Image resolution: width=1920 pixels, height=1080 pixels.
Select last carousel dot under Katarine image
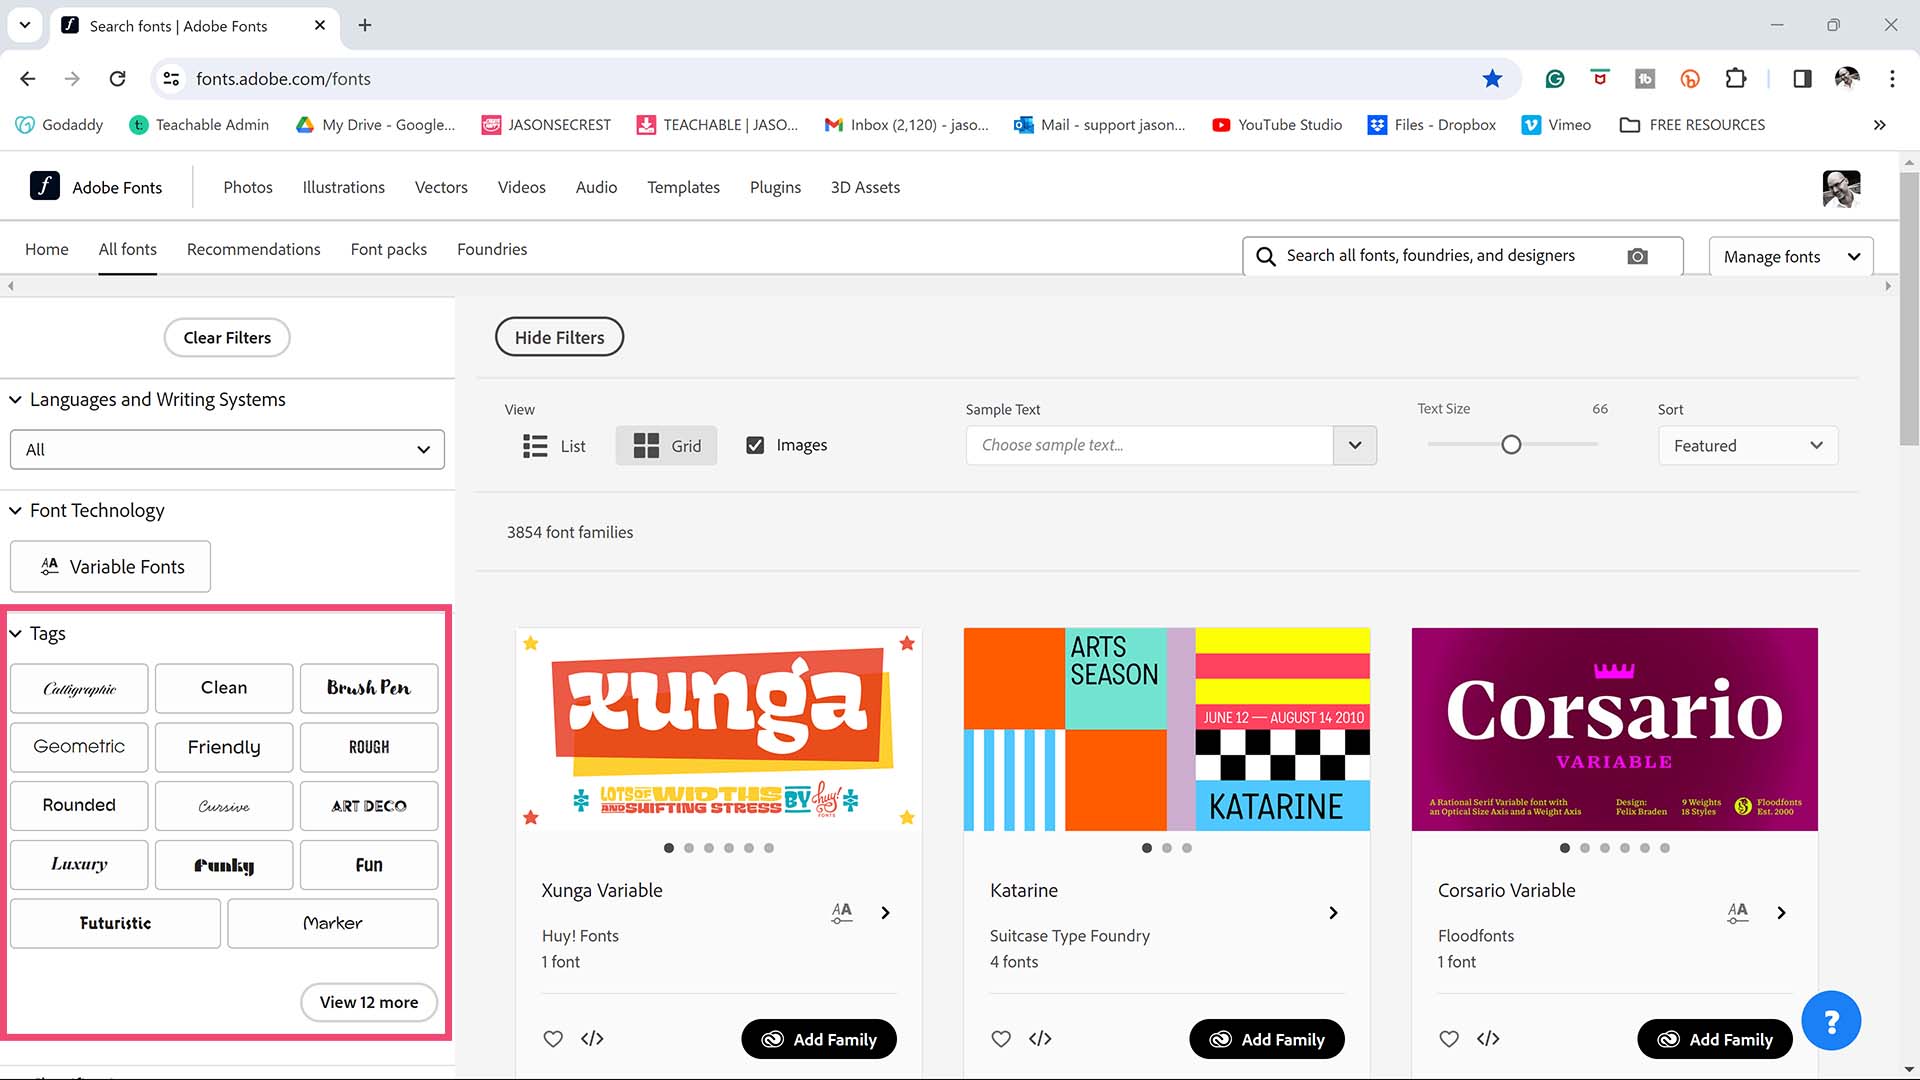click(x=1187, y=848)
